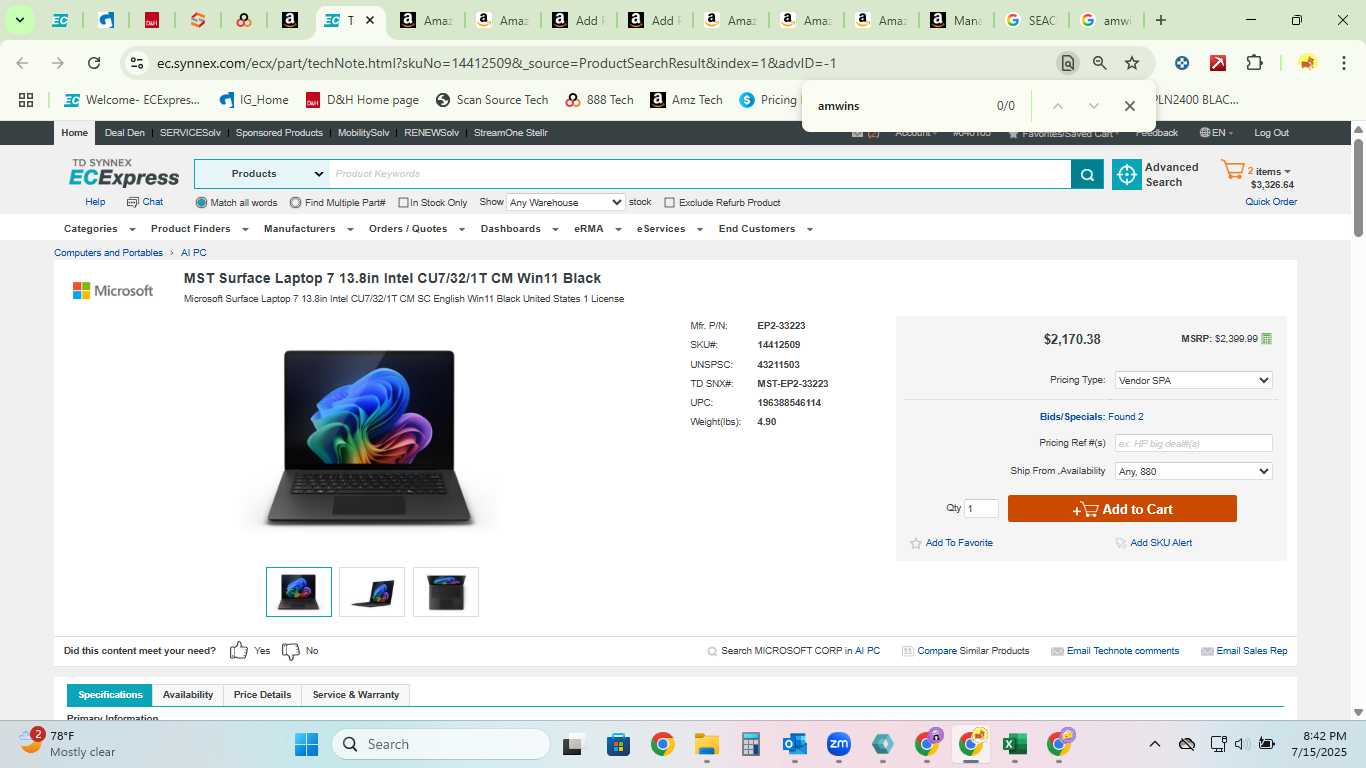Click Email Sales Rep link

(x=1244, y=651)
